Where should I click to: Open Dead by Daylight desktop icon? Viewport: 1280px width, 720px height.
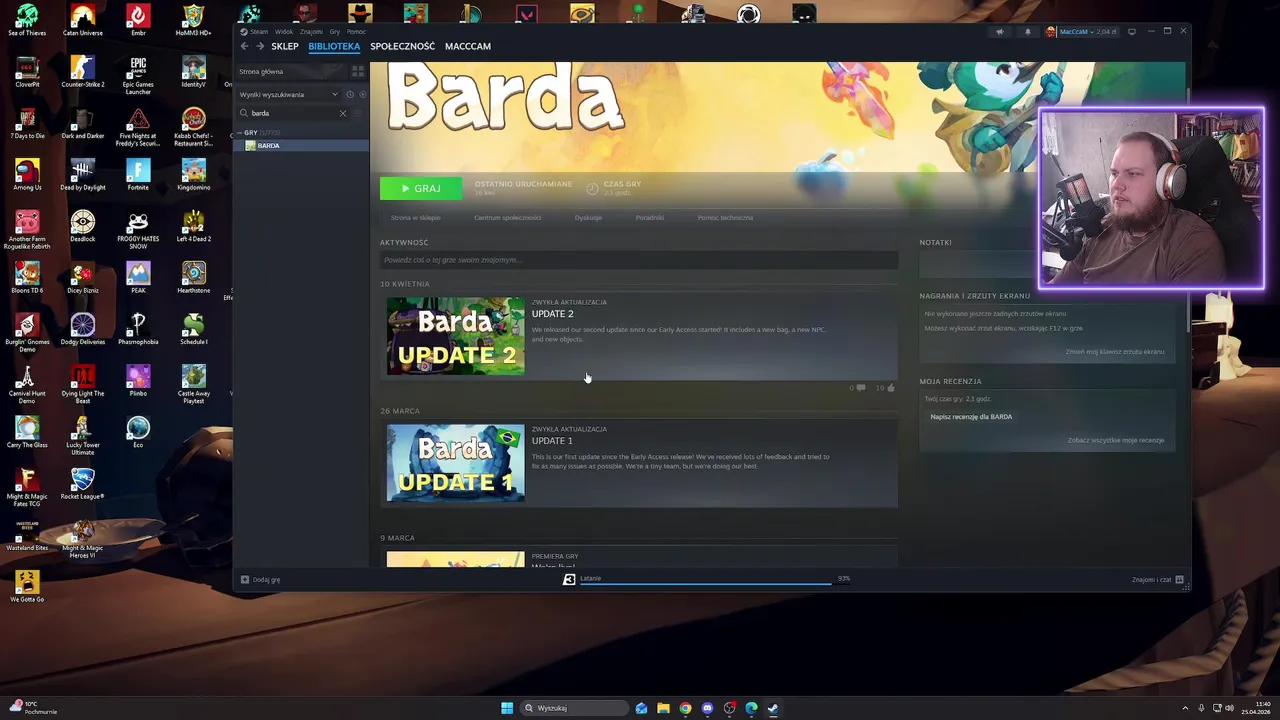(x=83, y=174)
